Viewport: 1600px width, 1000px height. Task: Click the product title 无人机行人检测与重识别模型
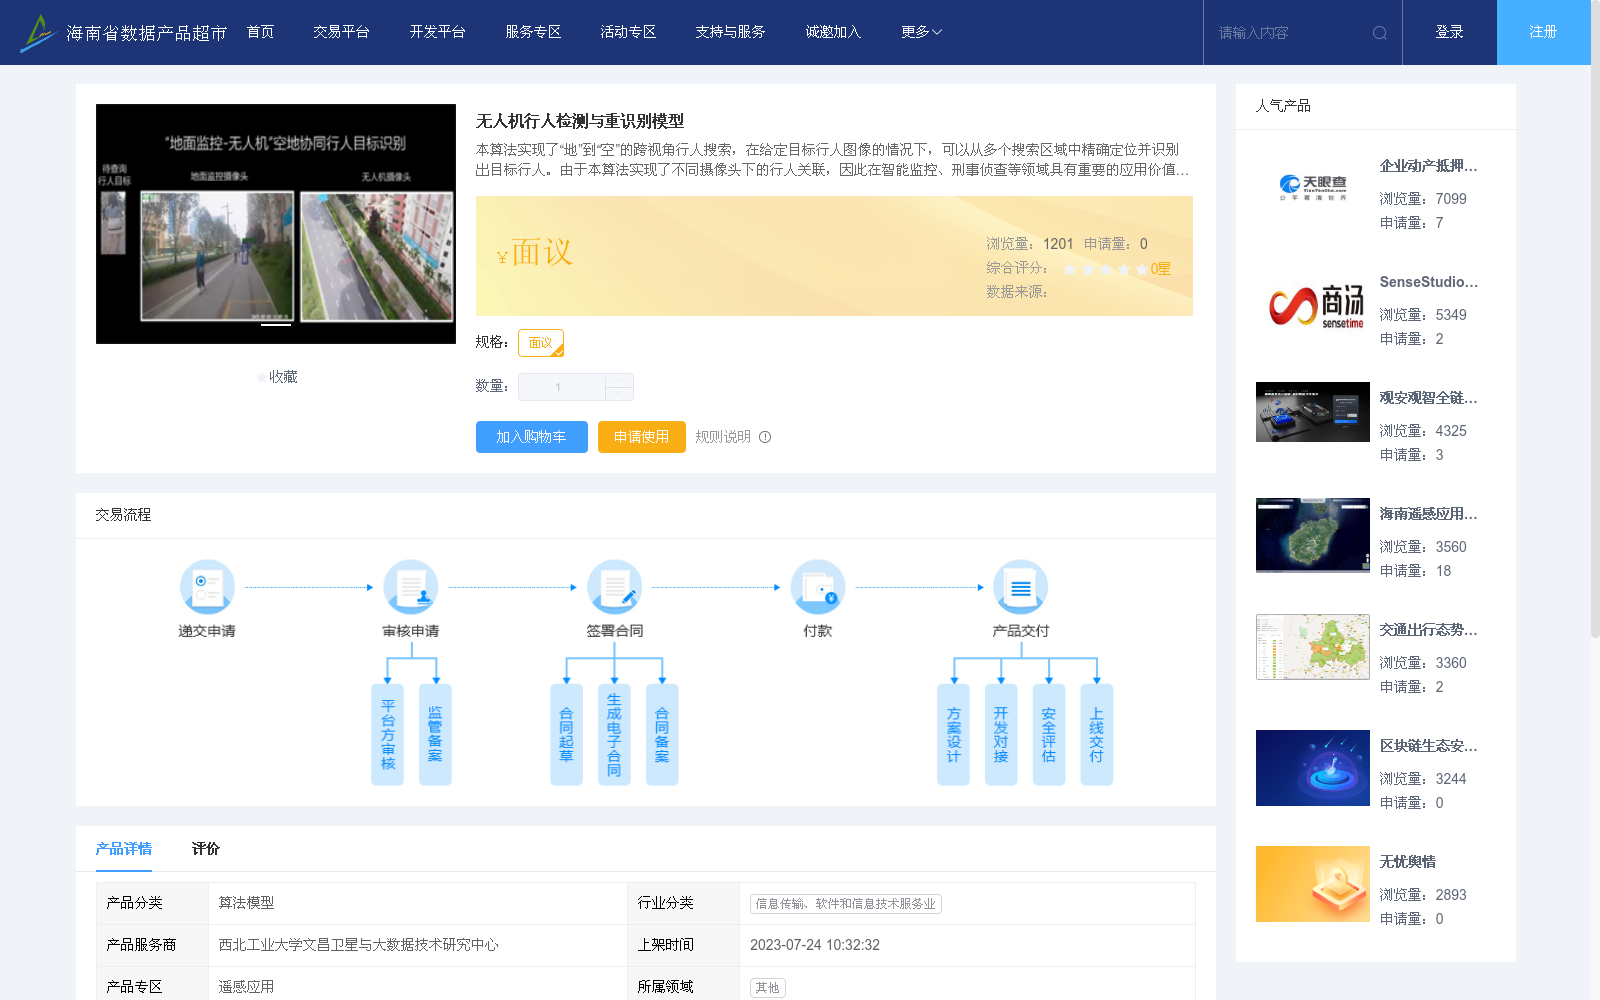[x=580, y=121]
